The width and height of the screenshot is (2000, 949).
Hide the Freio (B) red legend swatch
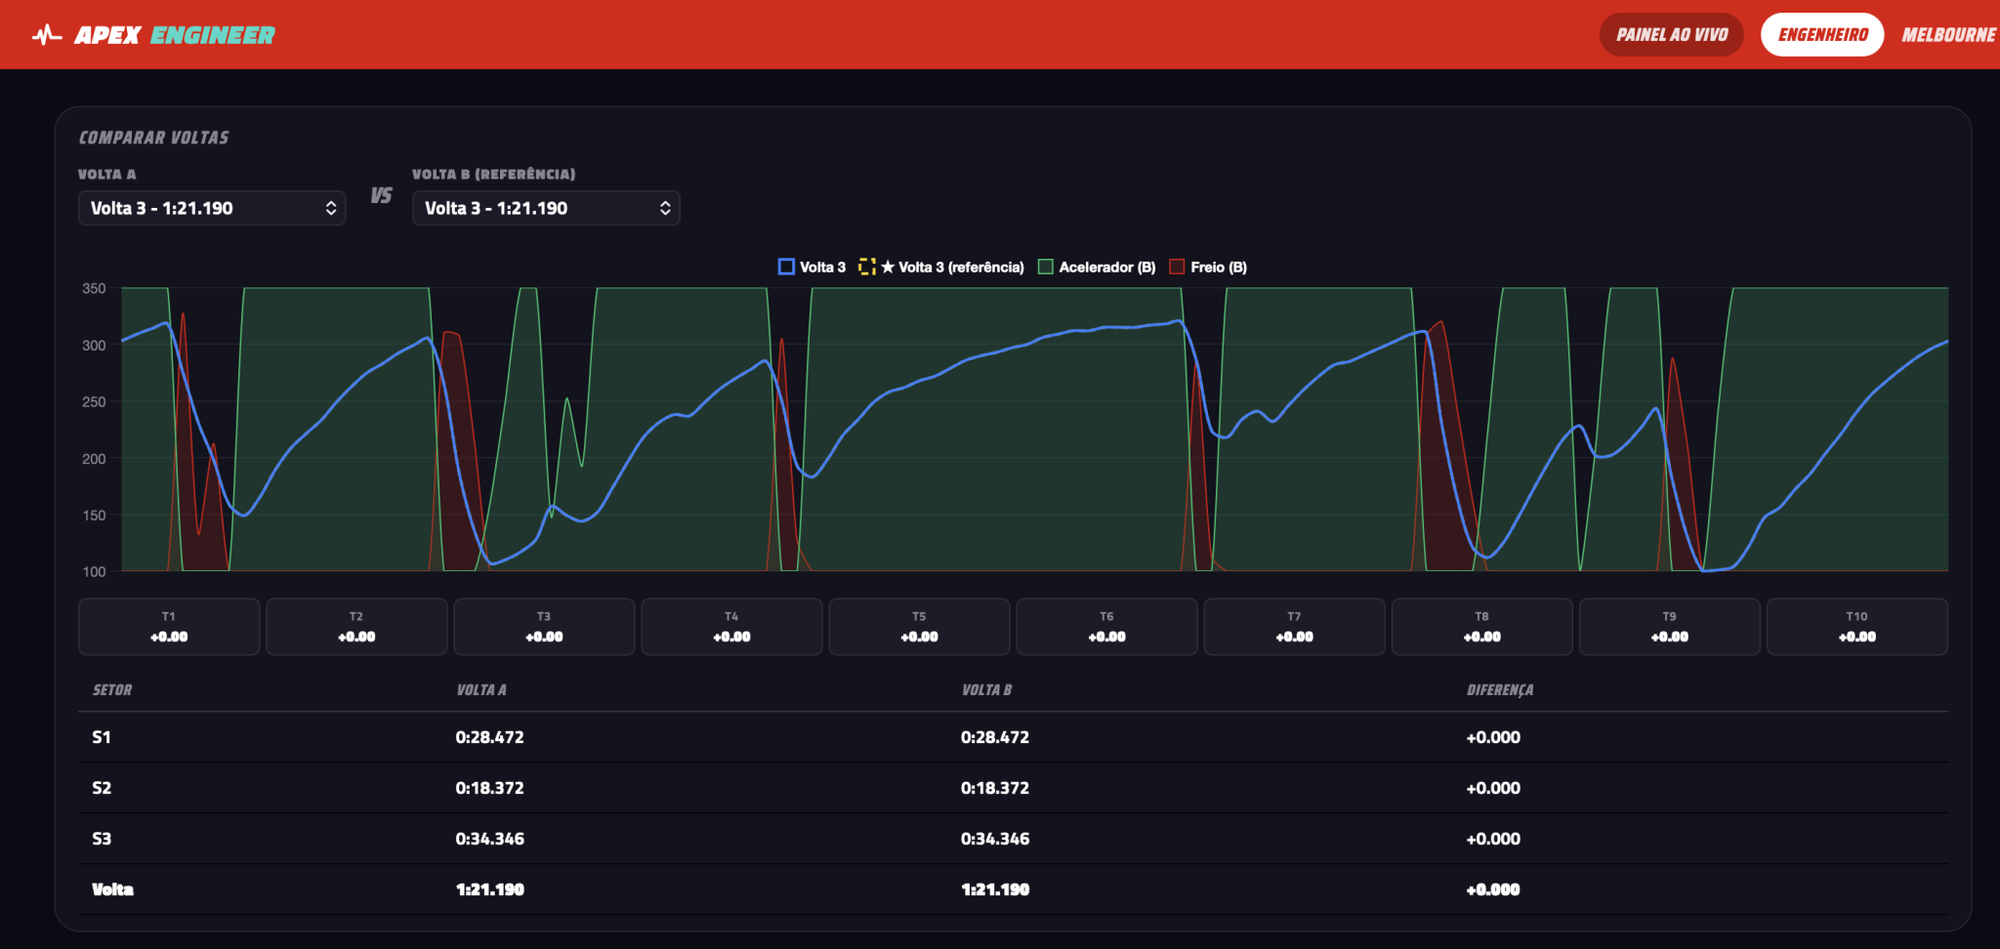pos(1177,267)
